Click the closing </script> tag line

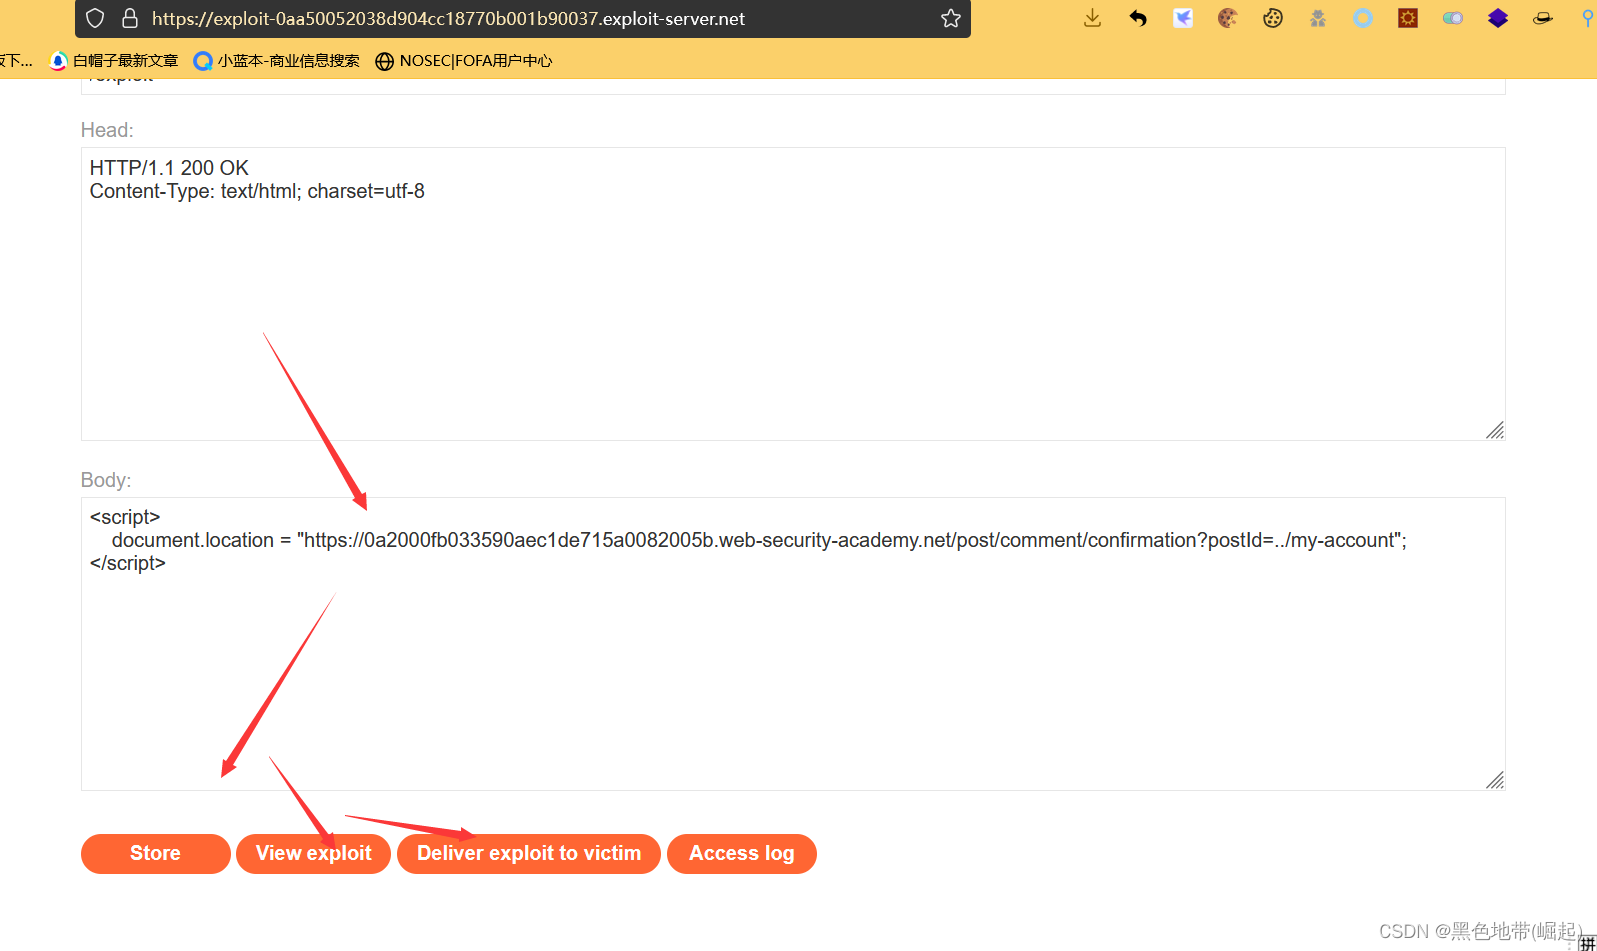click(x=128, y=563)
